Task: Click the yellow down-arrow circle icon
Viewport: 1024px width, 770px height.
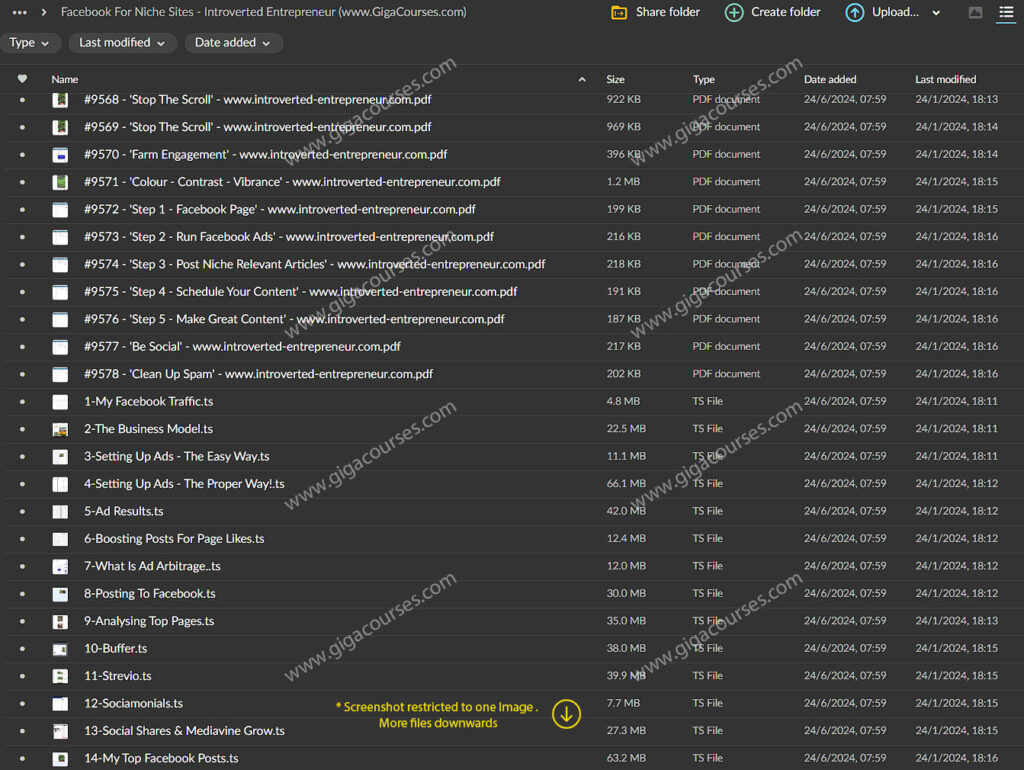Action: 566,714
